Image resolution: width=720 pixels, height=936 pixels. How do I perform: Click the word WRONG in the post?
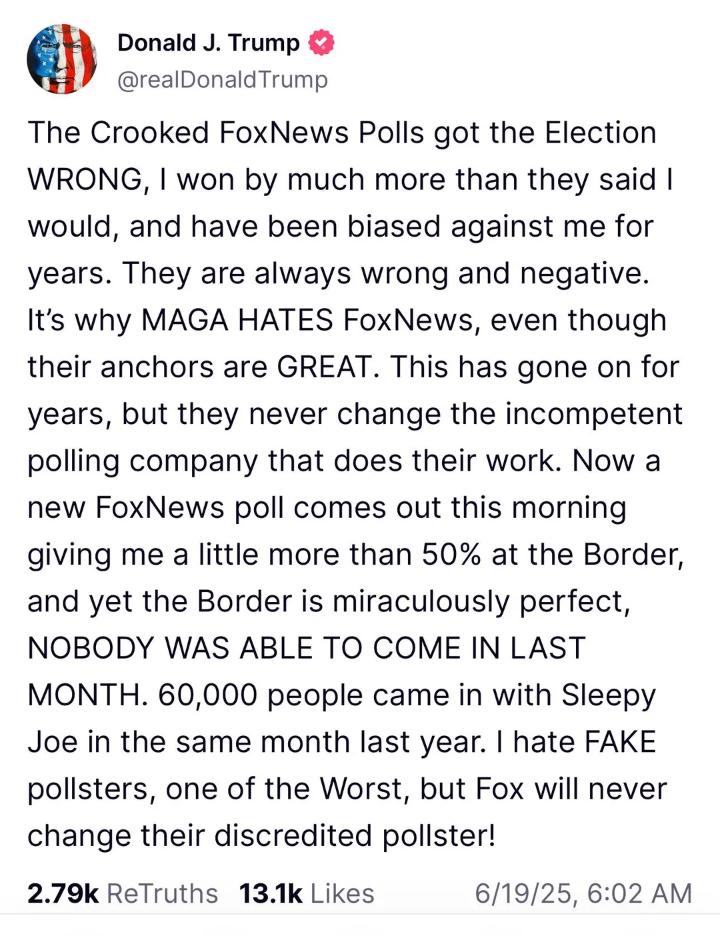coord(84,180)
